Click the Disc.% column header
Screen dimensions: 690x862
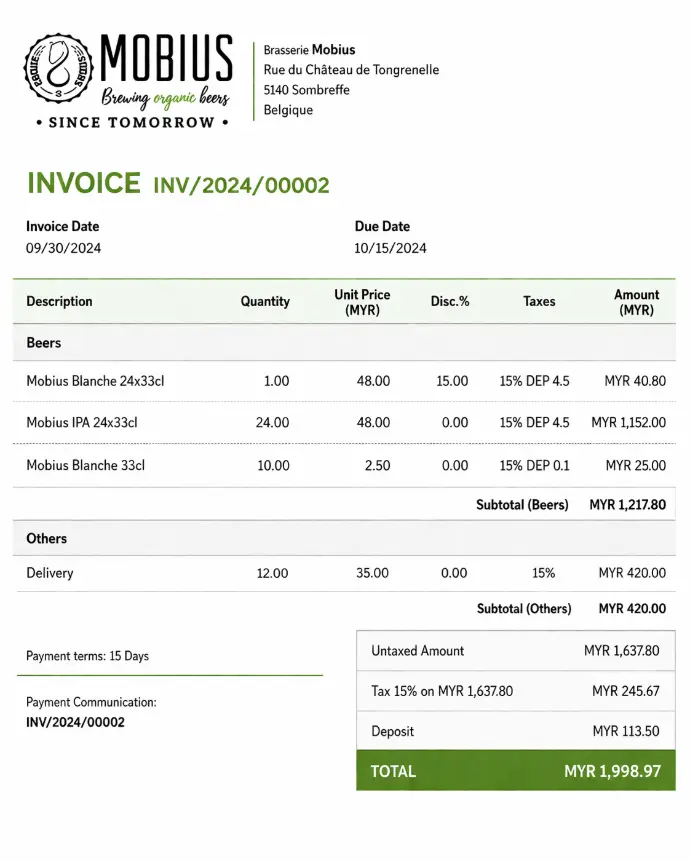(x=450, y=301)
